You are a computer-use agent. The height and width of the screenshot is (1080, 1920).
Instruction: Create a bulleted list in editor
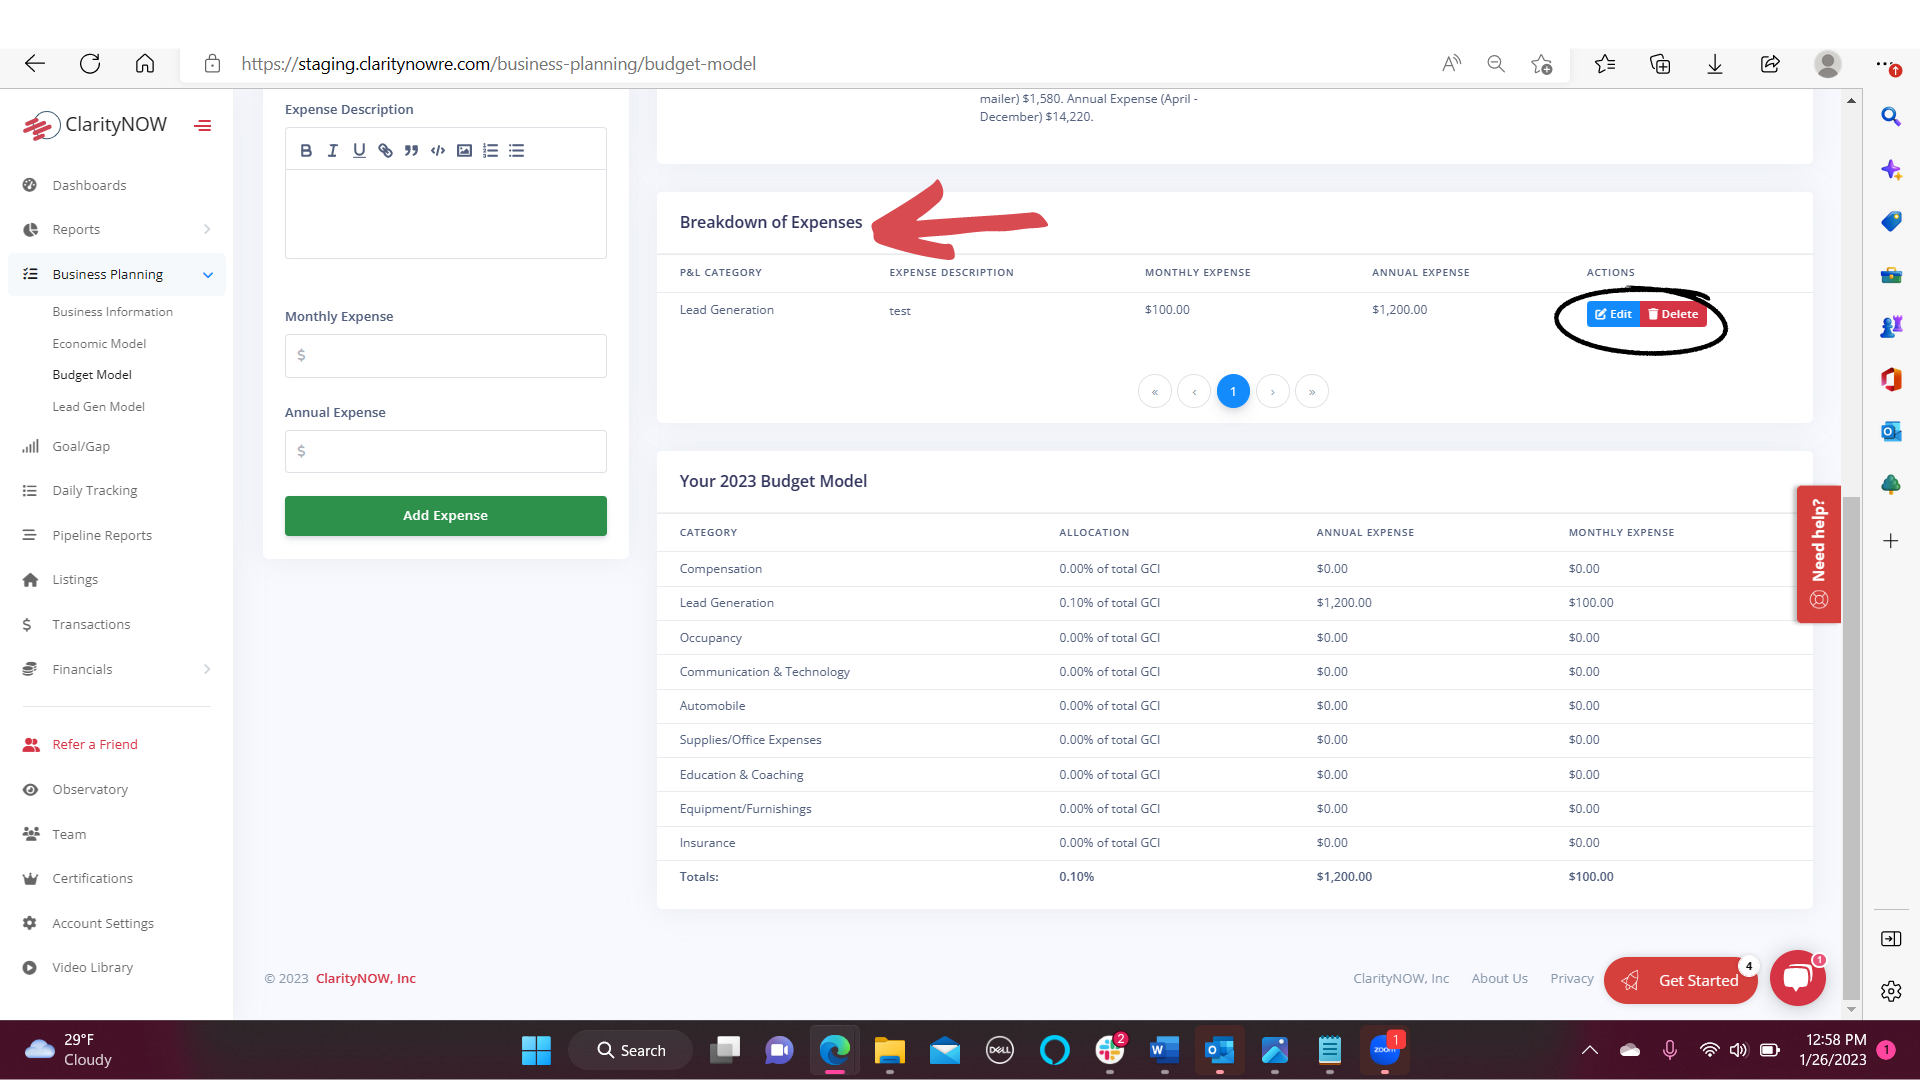pyautogui.click(x=516, y=151)
